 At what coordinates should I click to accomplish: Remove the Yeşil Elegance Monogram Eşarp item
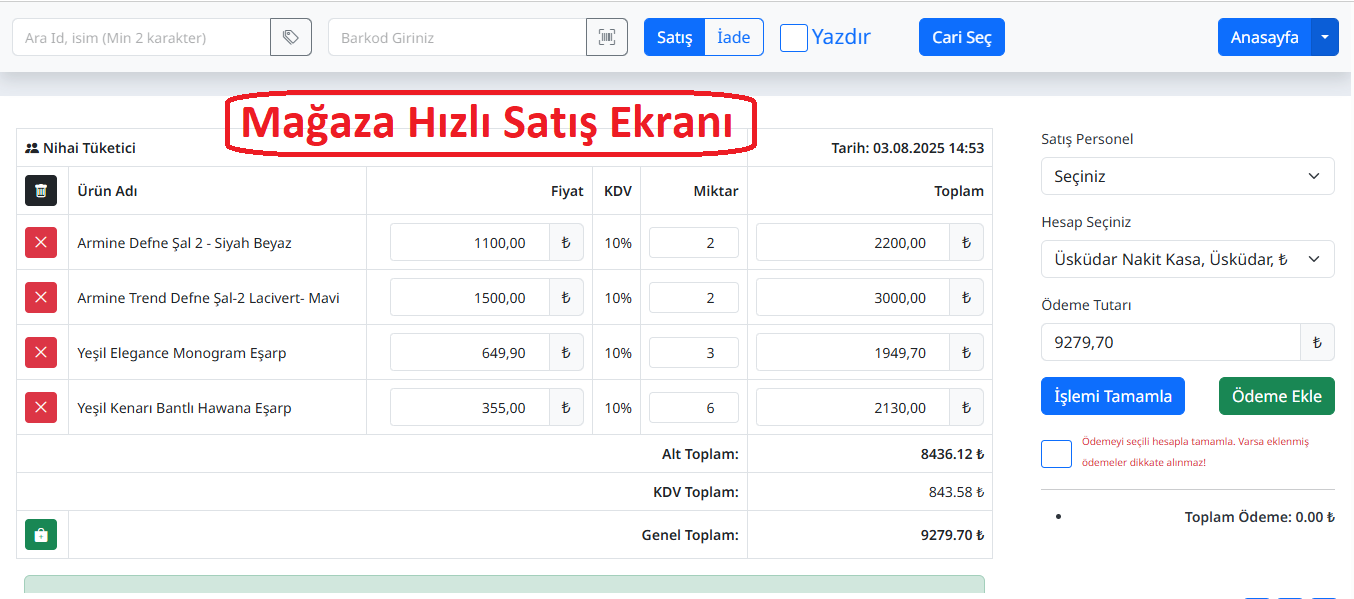coord(41,352)
